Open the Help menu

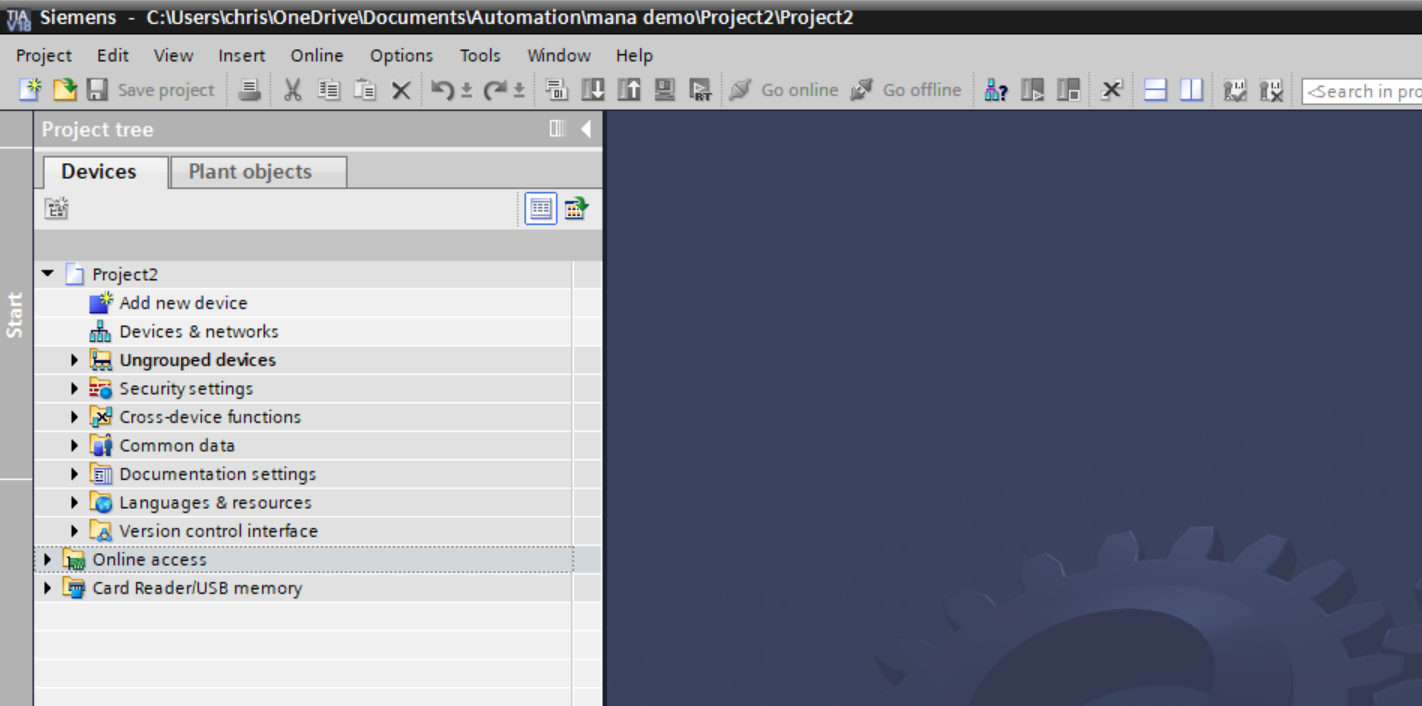(x=634, y=55)
